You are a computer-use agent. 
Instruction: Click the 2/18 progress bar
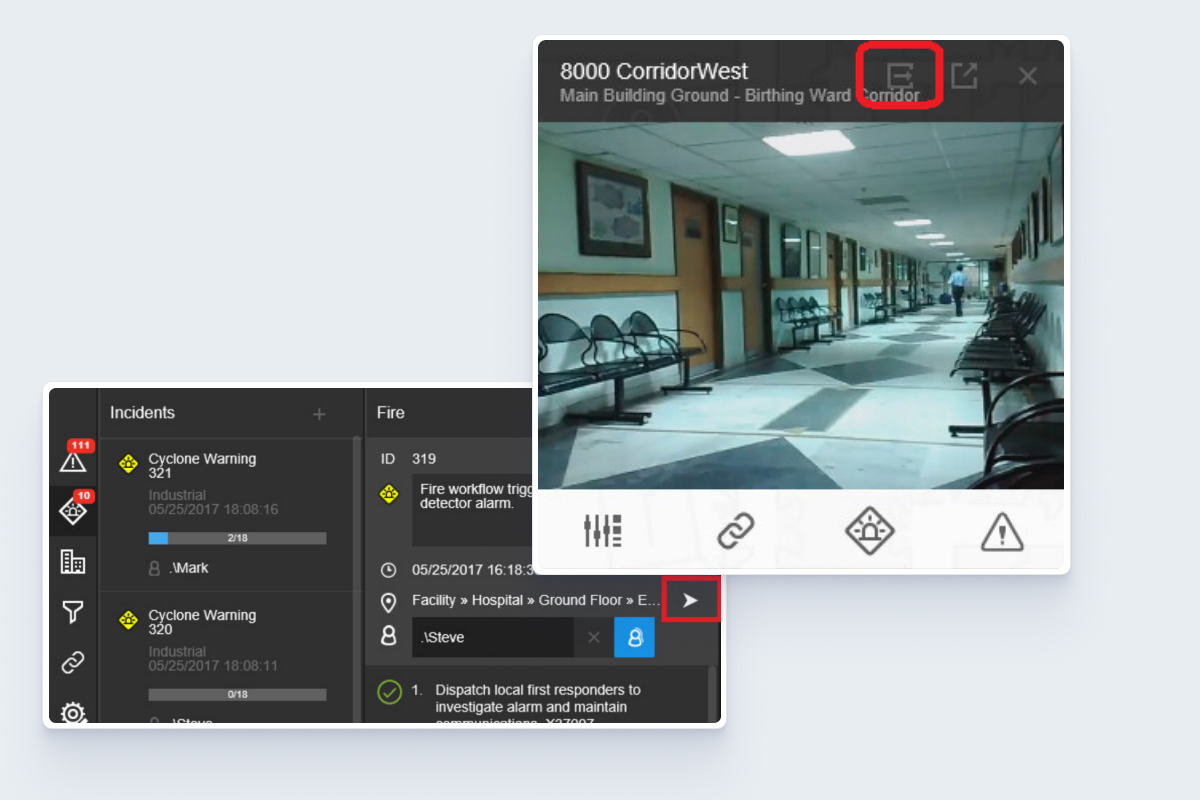click(x=237, y=538)
